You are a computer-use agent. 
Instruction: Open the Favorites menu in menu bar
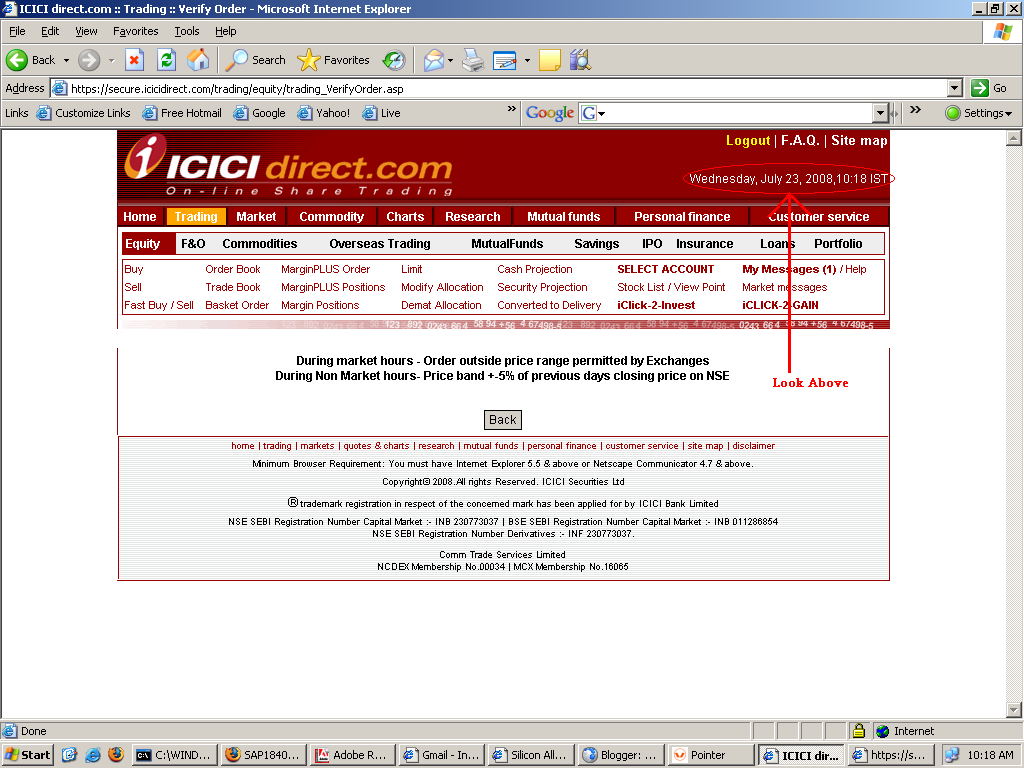point(135,31)
